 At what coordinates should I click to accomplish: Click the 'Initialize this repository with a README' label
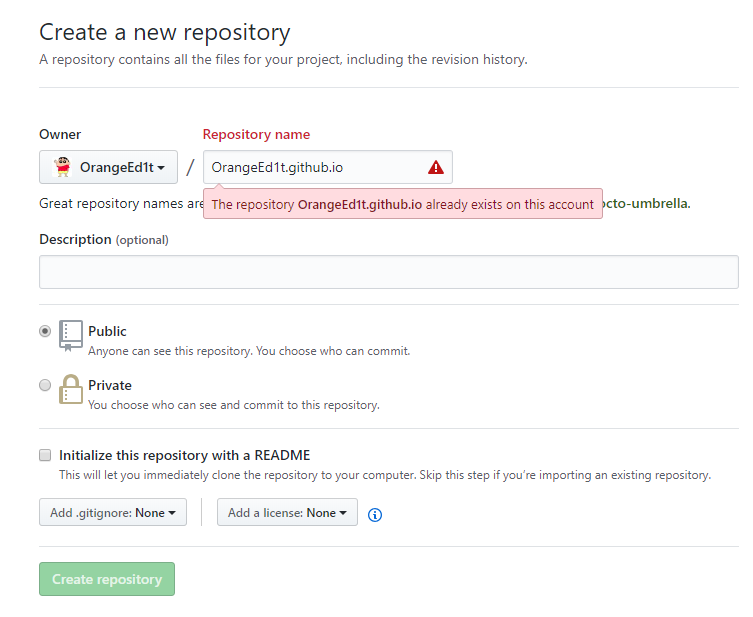191,455
